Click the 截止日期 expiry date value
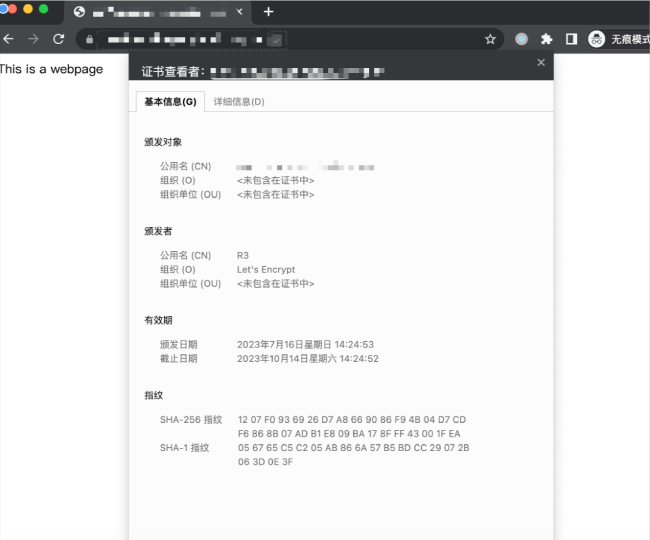This screenshot has height=540, width=650. (307, 359)
